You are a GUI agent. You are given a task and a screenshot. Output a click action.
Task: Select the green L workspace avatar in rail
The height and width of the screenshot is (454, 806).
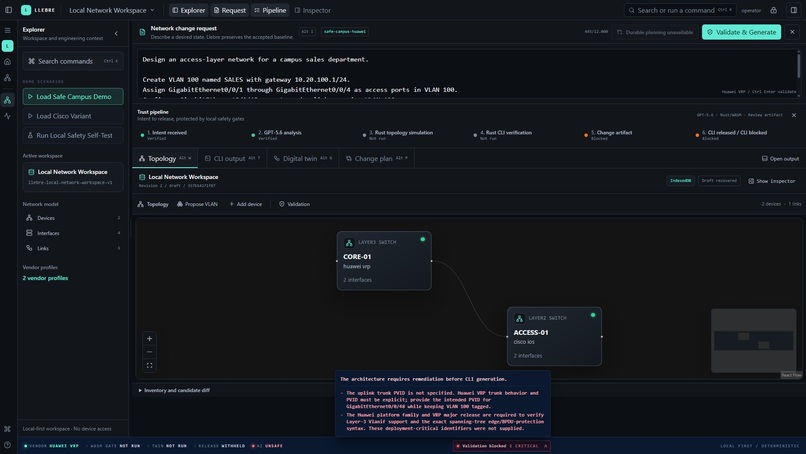click(x=7, y=46)
